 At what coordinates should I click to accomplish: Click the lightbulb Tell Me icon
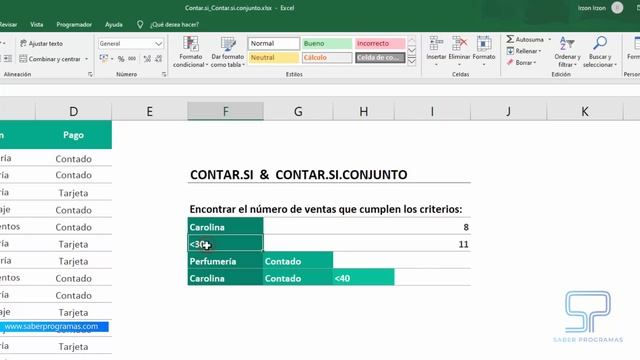pos(140,24)
